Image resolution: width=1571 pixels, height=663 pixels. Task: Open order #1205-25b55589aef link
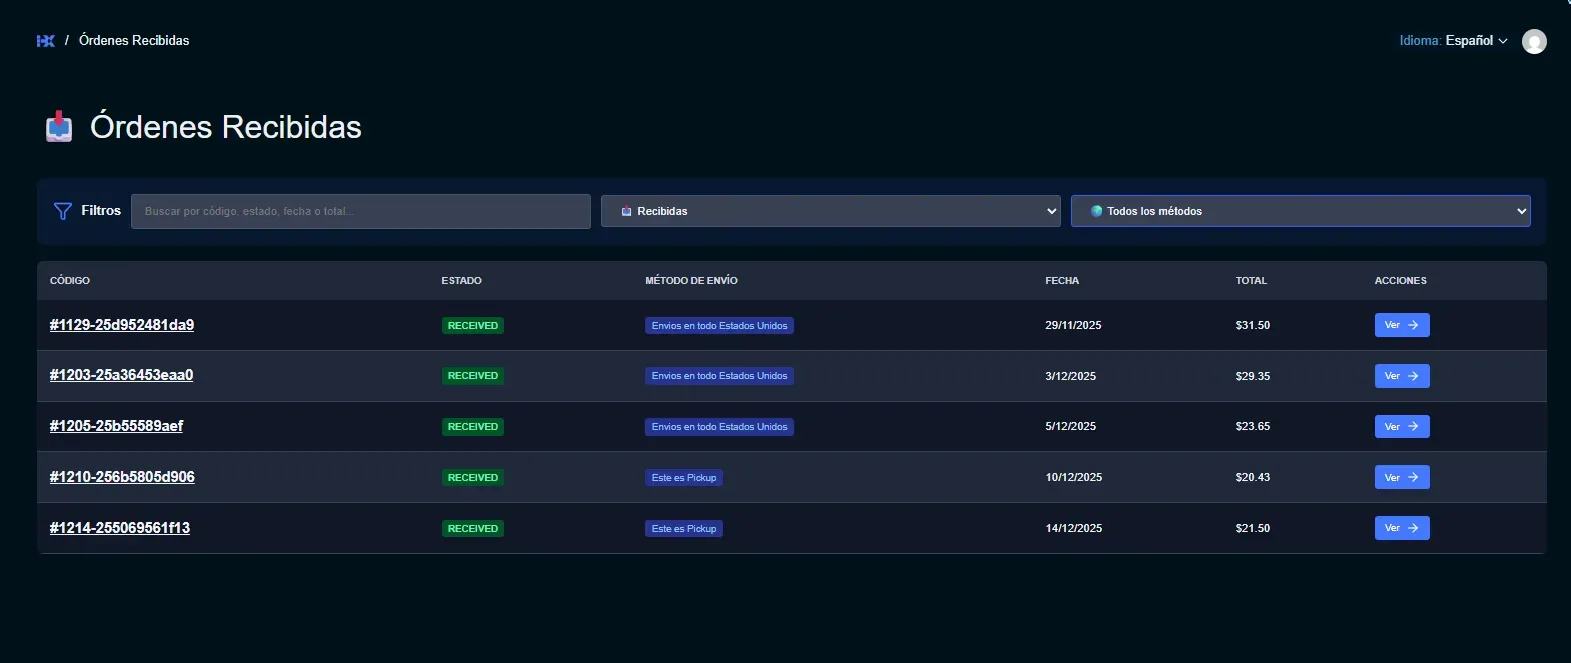point(116,426)
